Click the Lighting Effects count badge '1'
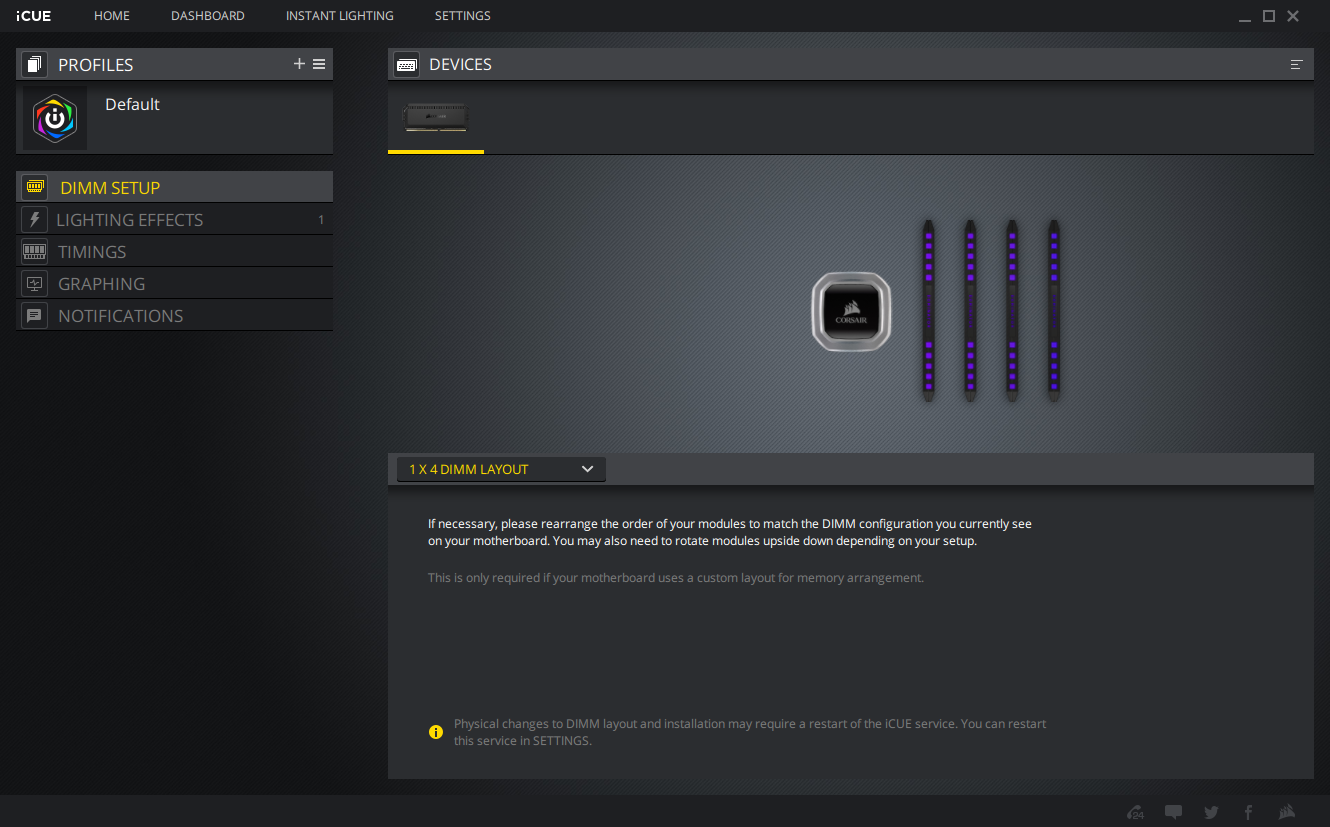Viewport: 1330px width, 827px height. point(321,220)
